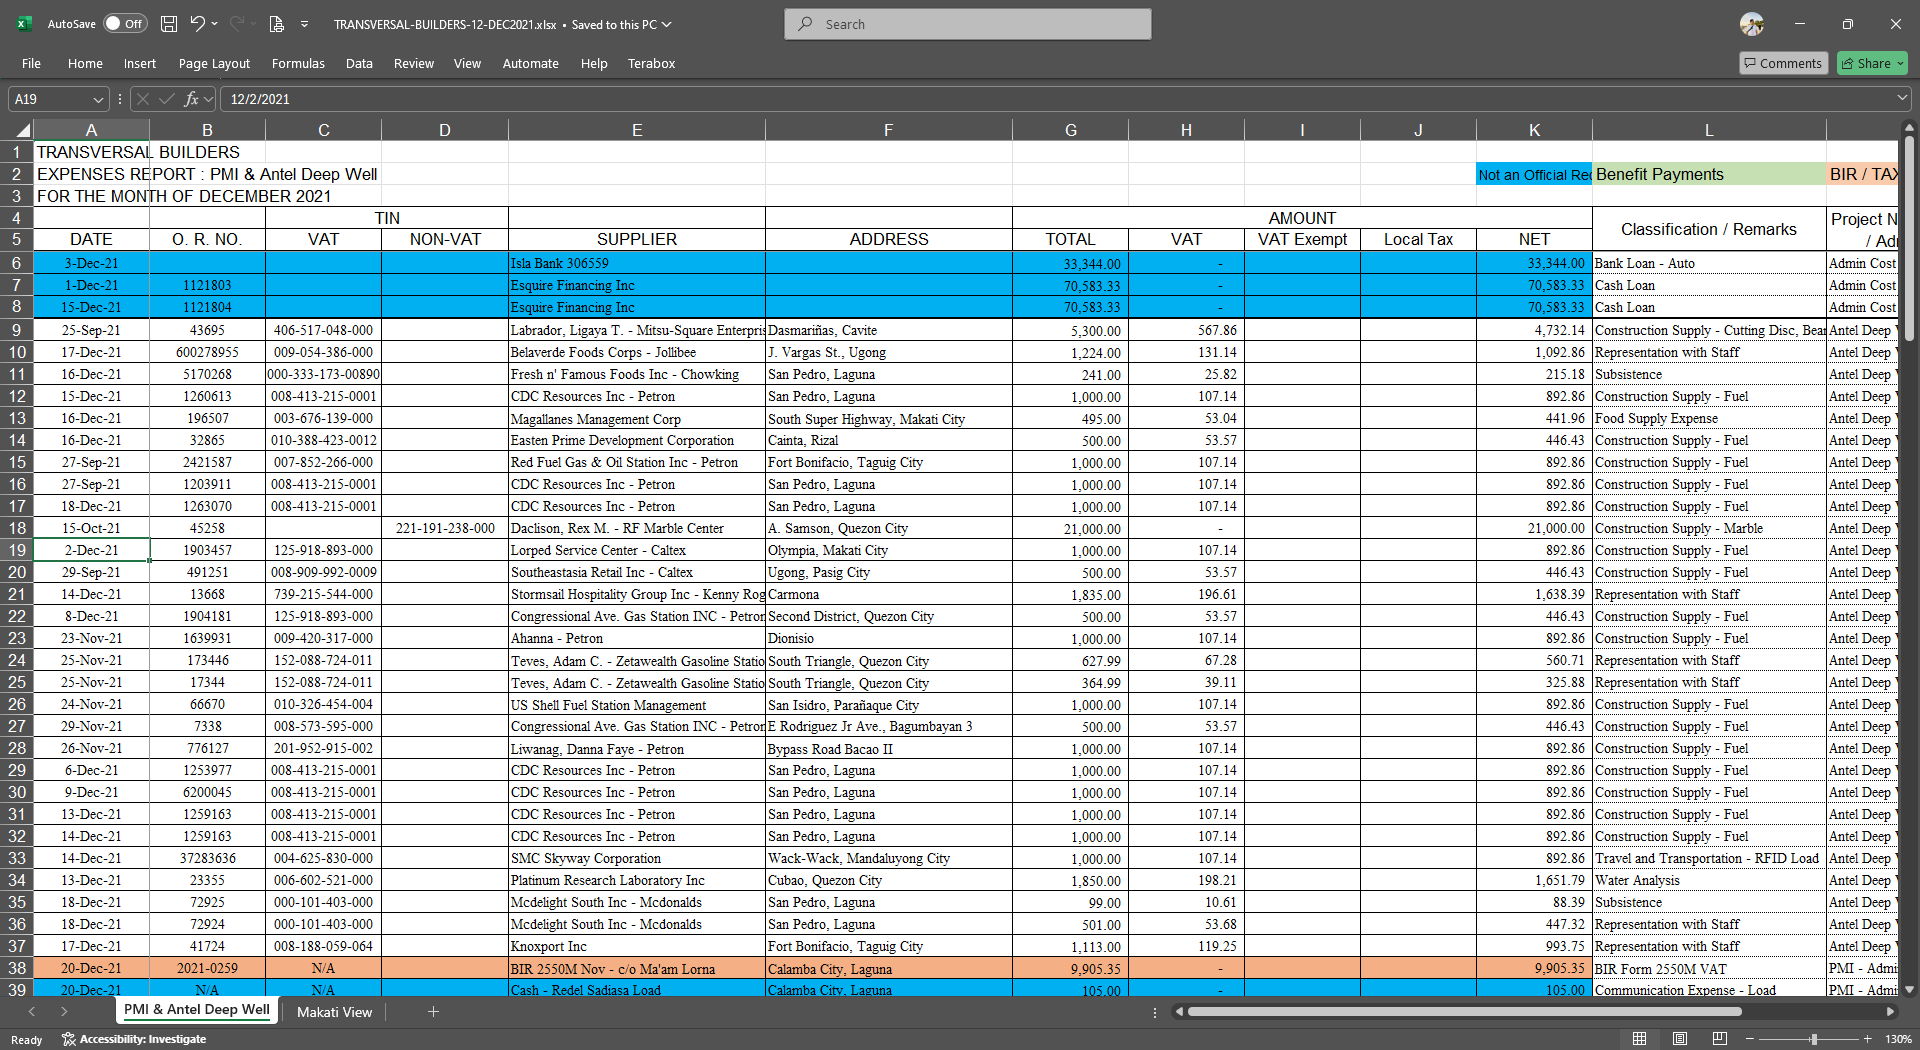Open the Undo history dropdown arrow

click(x=215, y=24)
